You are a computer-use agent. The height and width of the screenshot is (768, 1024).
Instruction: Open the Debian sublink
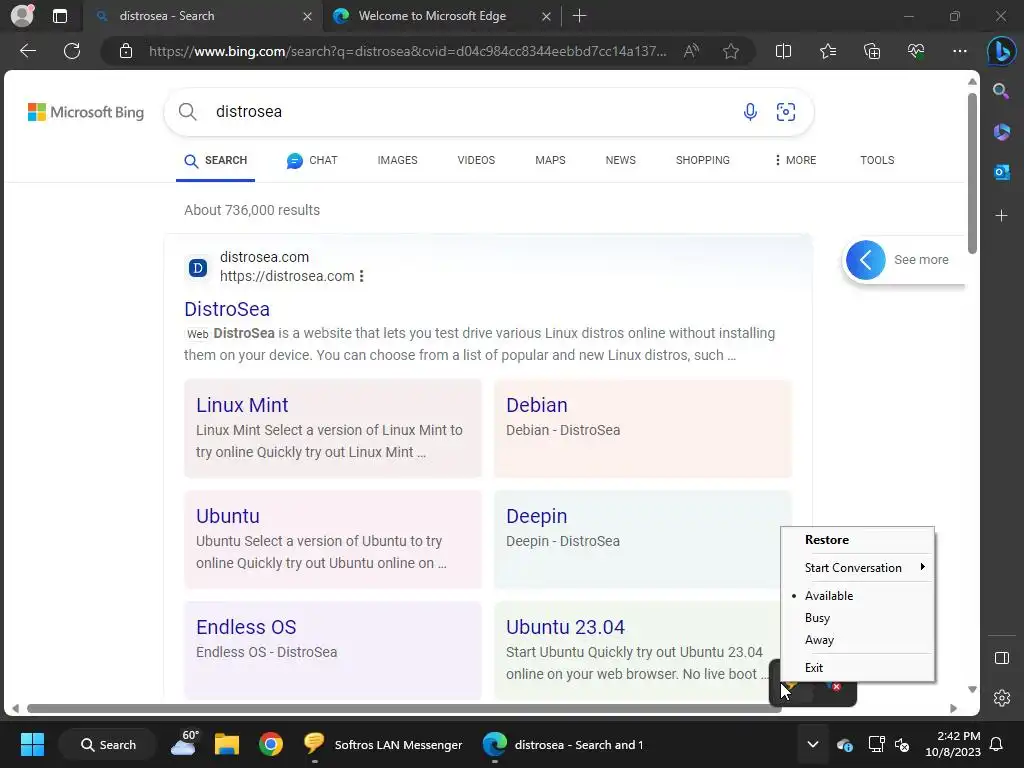click(x=536, y=405)
